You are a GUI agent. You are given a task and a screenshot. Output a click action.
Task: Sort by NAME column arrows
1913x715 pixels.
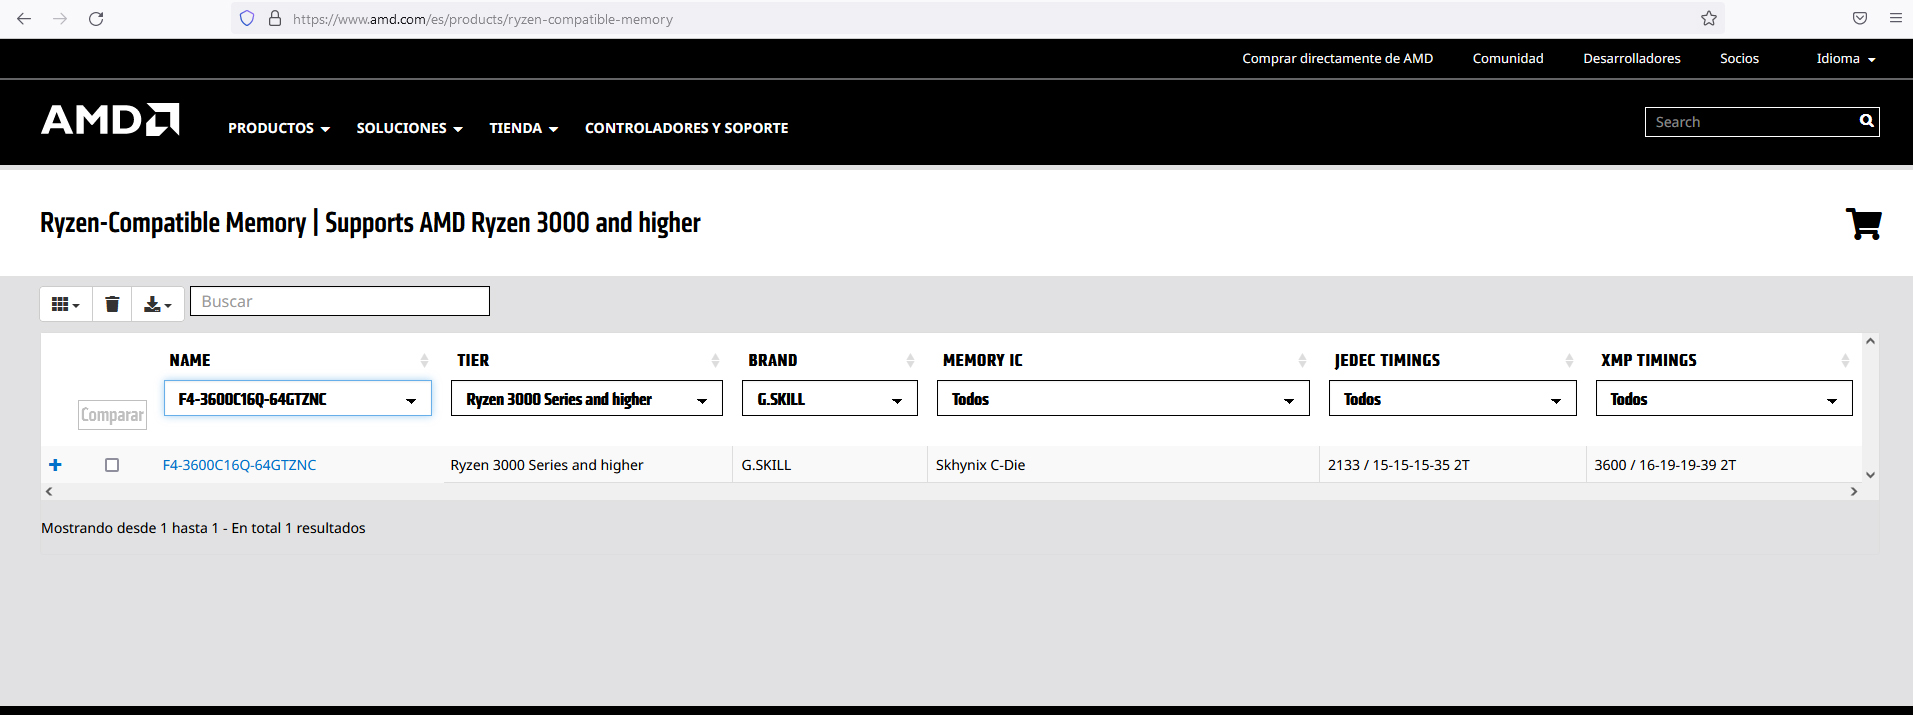pos(424,360)
